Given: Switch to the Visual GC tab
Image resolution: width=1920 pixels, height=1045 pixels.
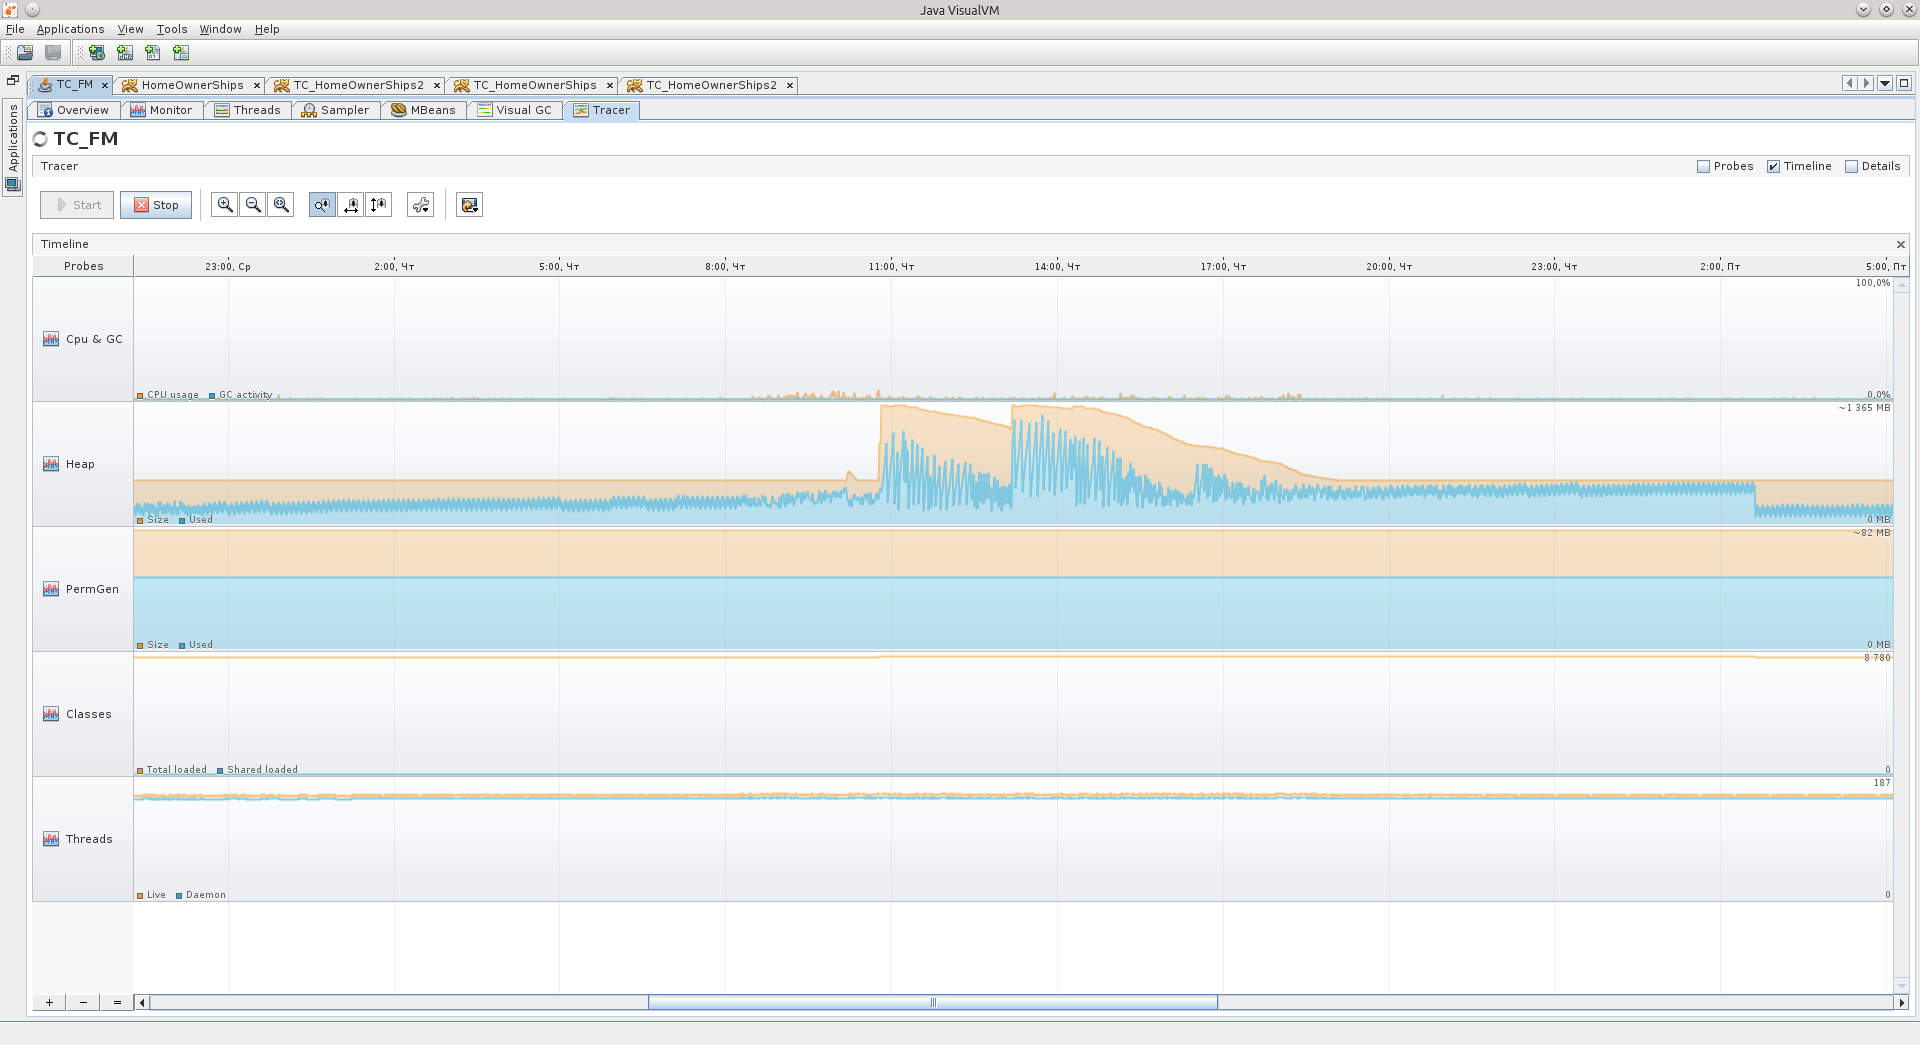Looking at the screenshot, I should (515, 110).
